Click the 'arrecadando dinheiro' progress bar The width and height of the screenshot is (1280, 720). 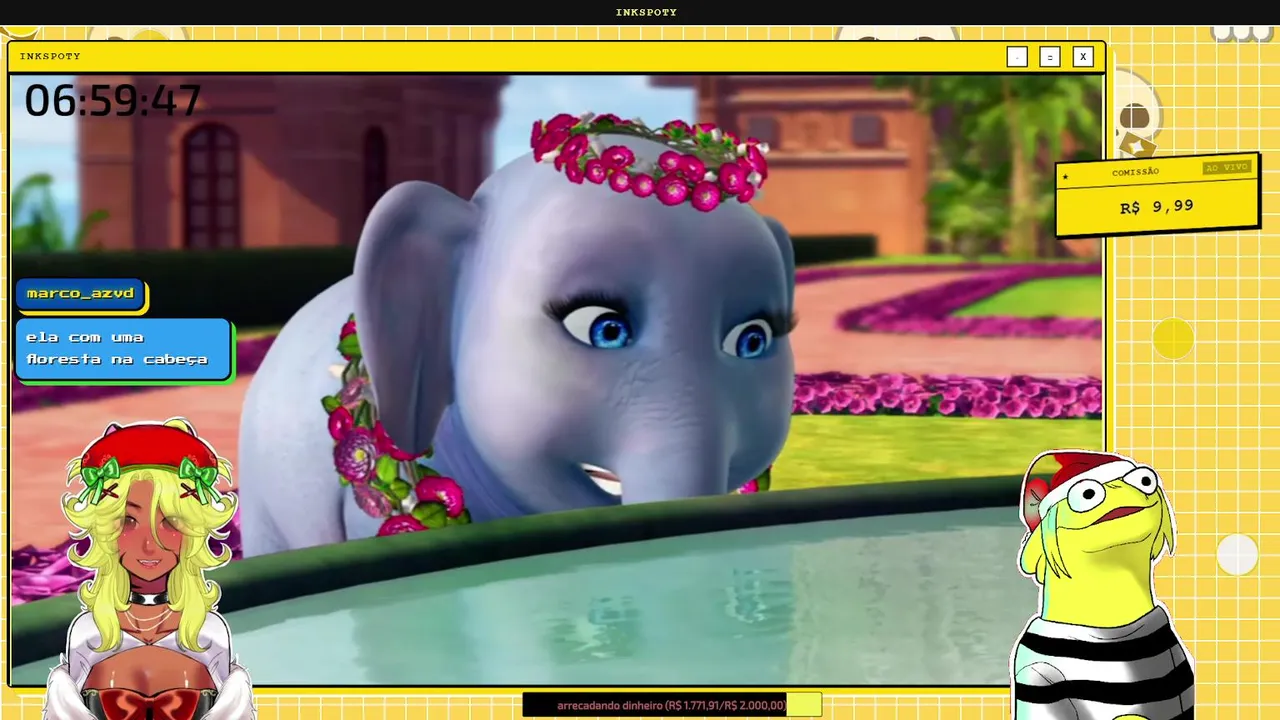click(672, 705)
